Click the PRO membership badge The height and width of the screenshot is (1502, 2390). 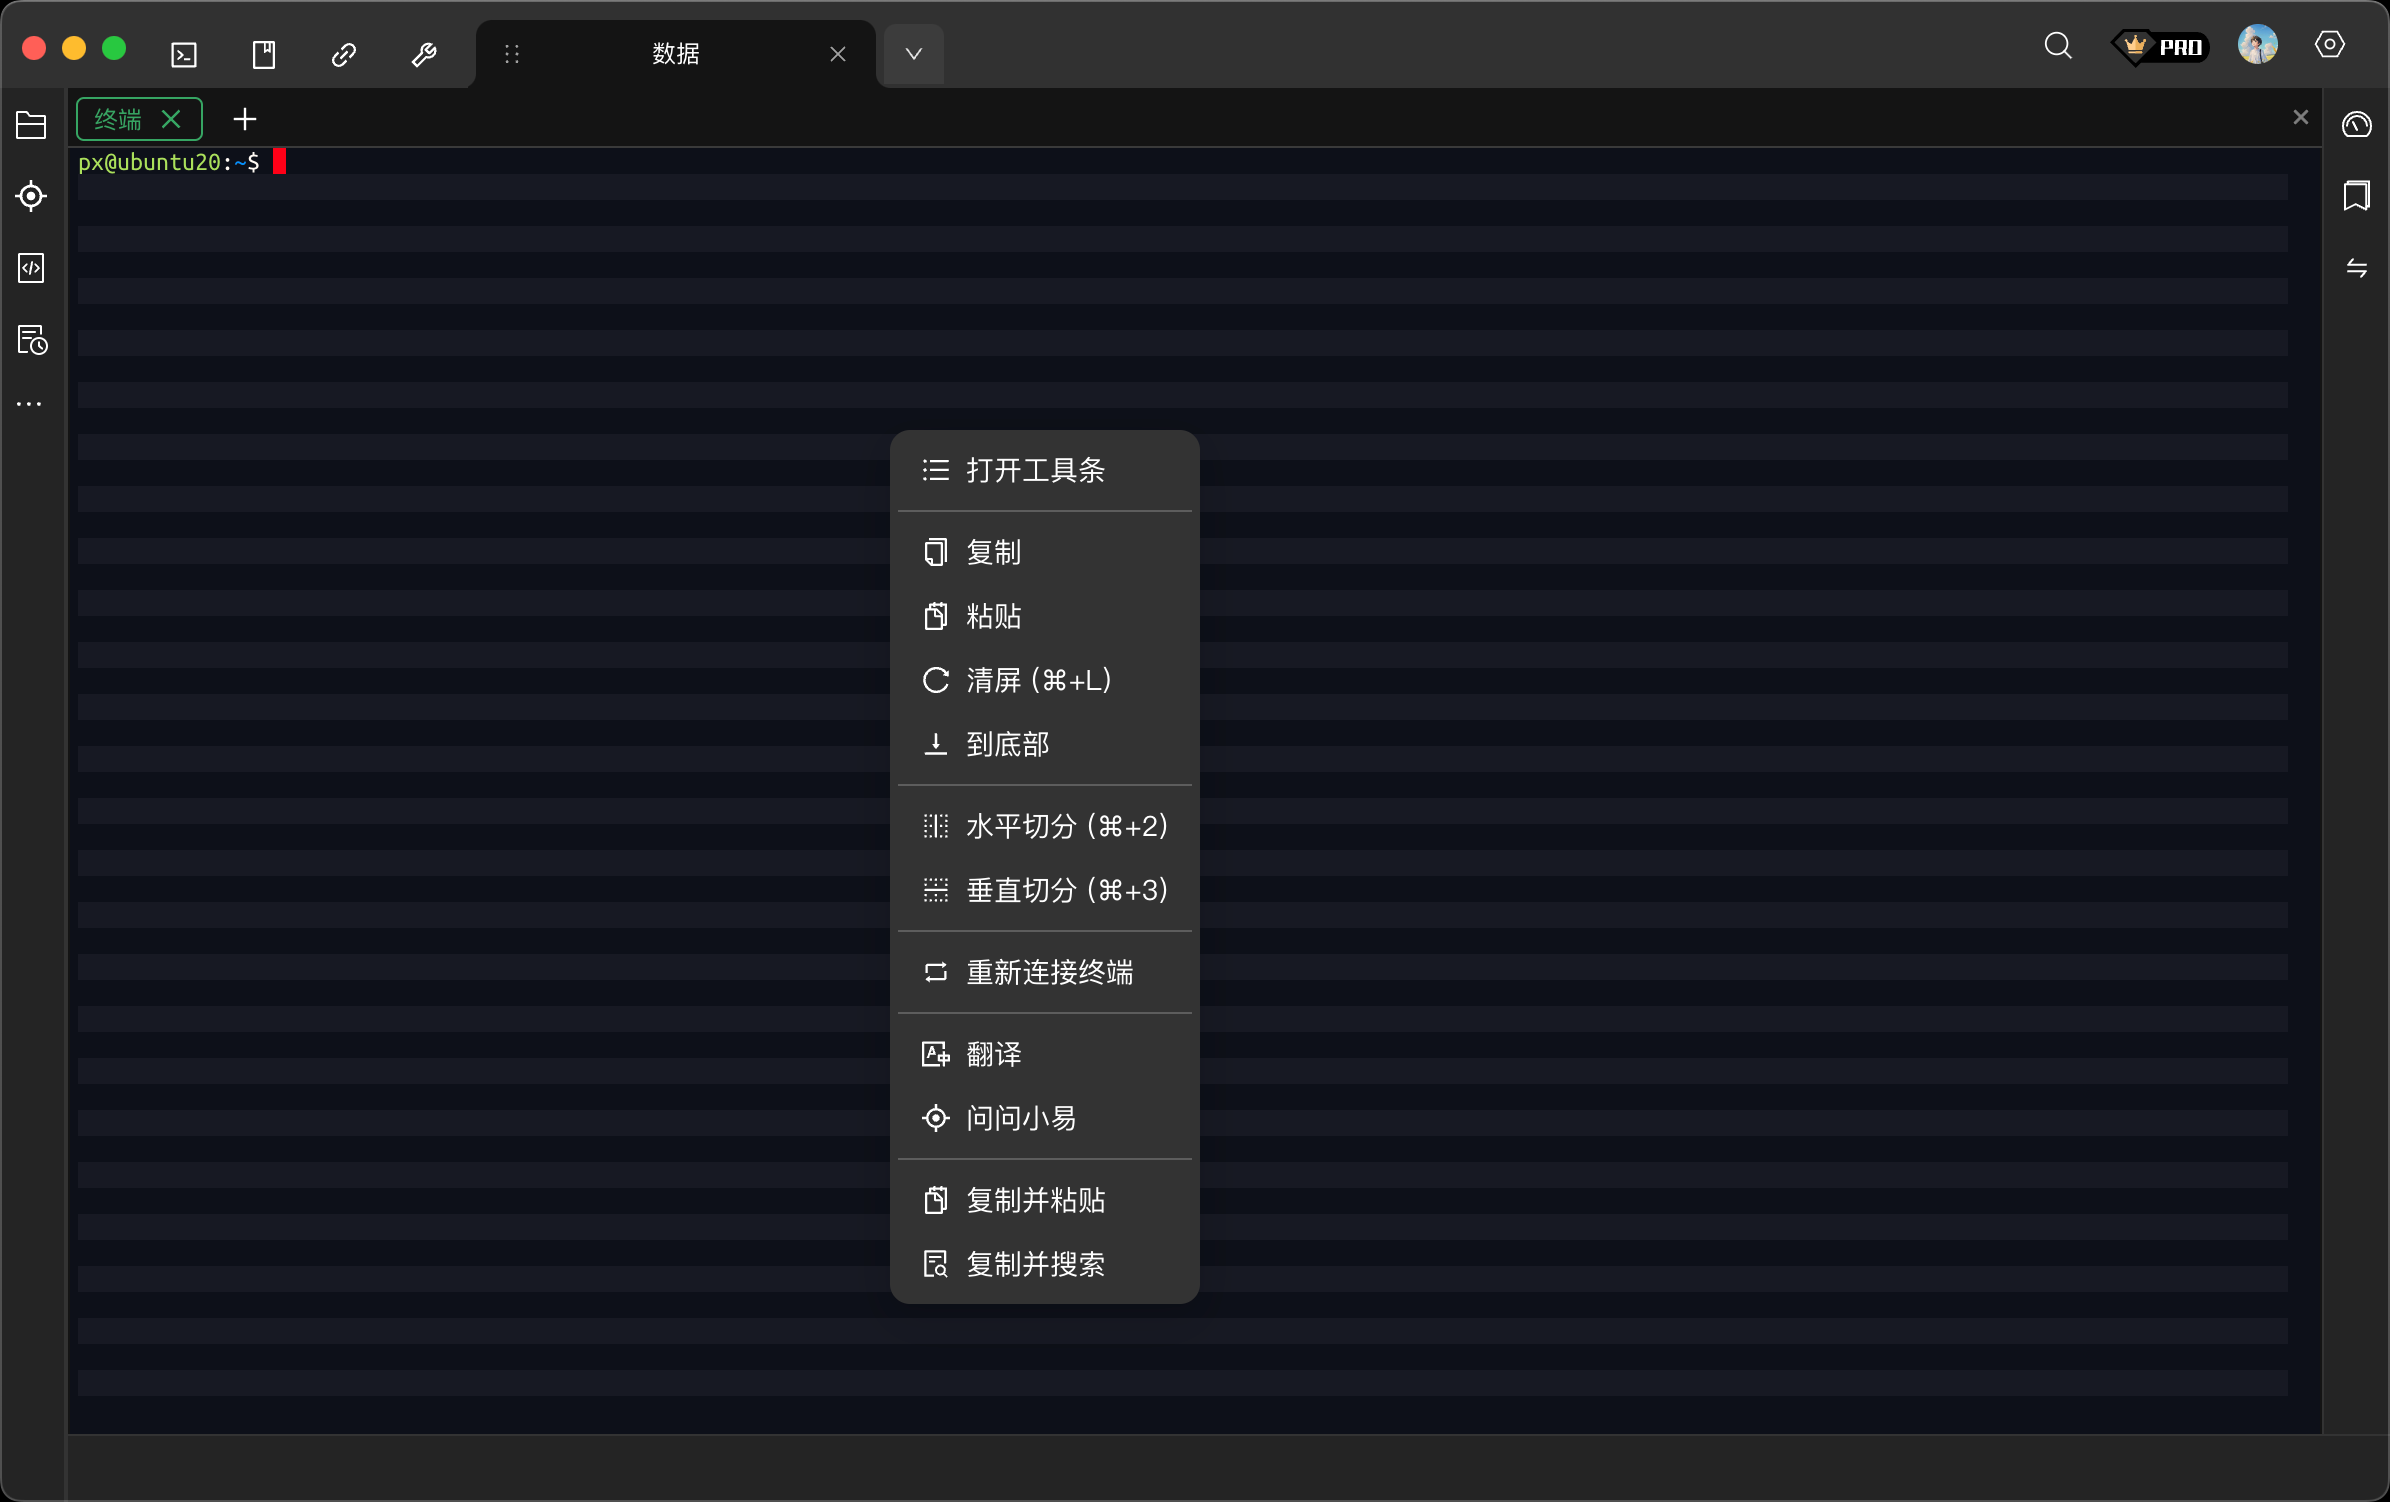point(2160,47)
